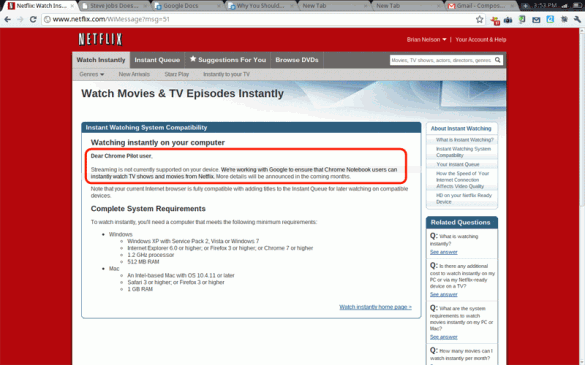Open the wrench settings menu

pos(578,19)
